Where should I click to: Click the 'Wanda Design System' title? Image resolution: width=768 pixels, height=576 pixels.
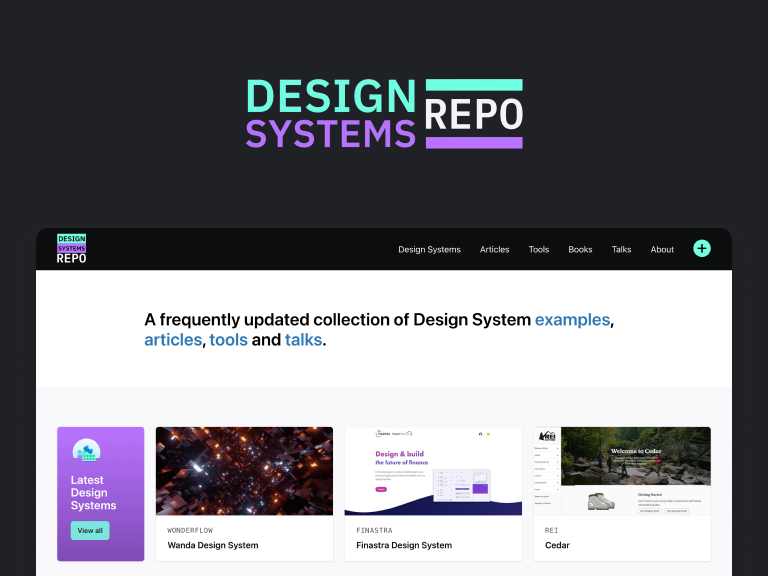click(213, 545)
